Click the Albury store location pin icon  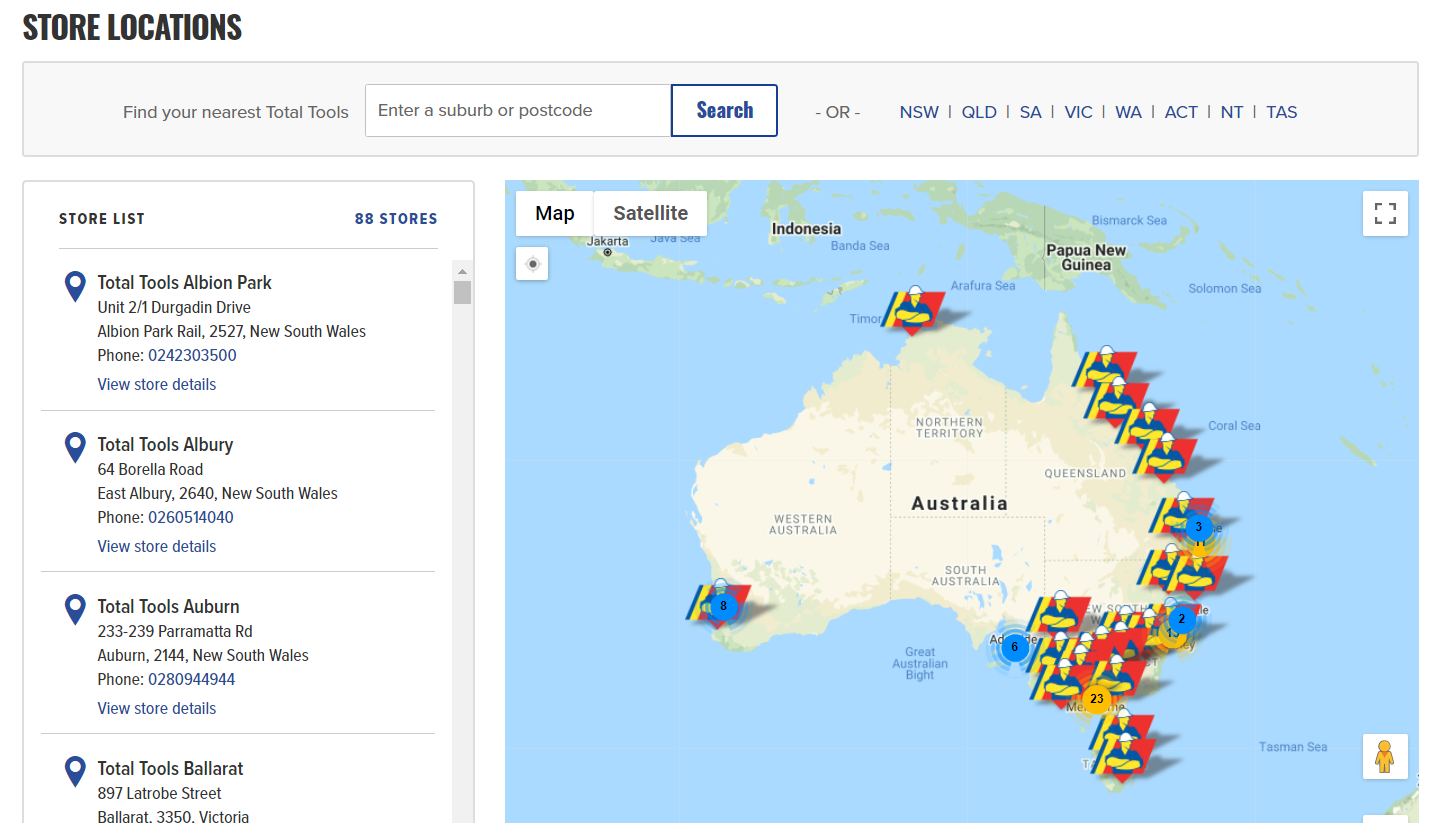(x=75, y=448)
